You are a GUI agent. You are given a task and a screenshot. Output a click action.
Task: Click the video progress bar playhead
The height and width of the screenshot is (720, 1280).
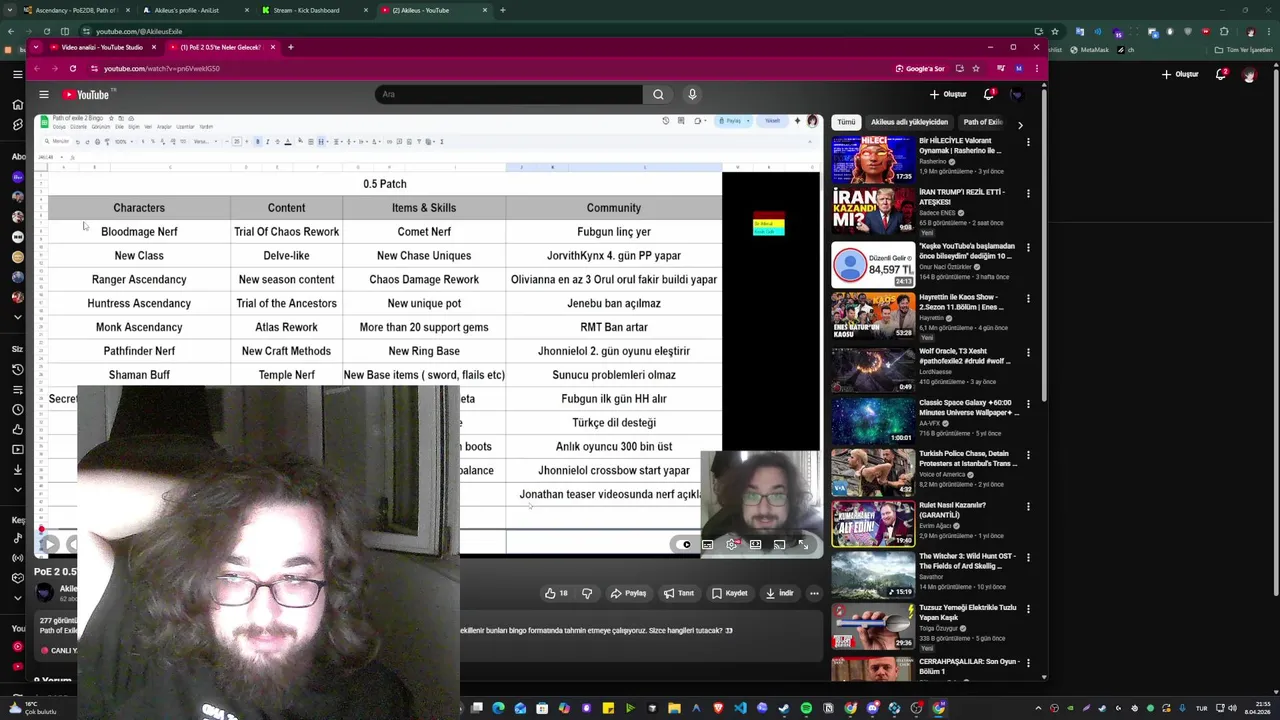click(x=41, y=529)
